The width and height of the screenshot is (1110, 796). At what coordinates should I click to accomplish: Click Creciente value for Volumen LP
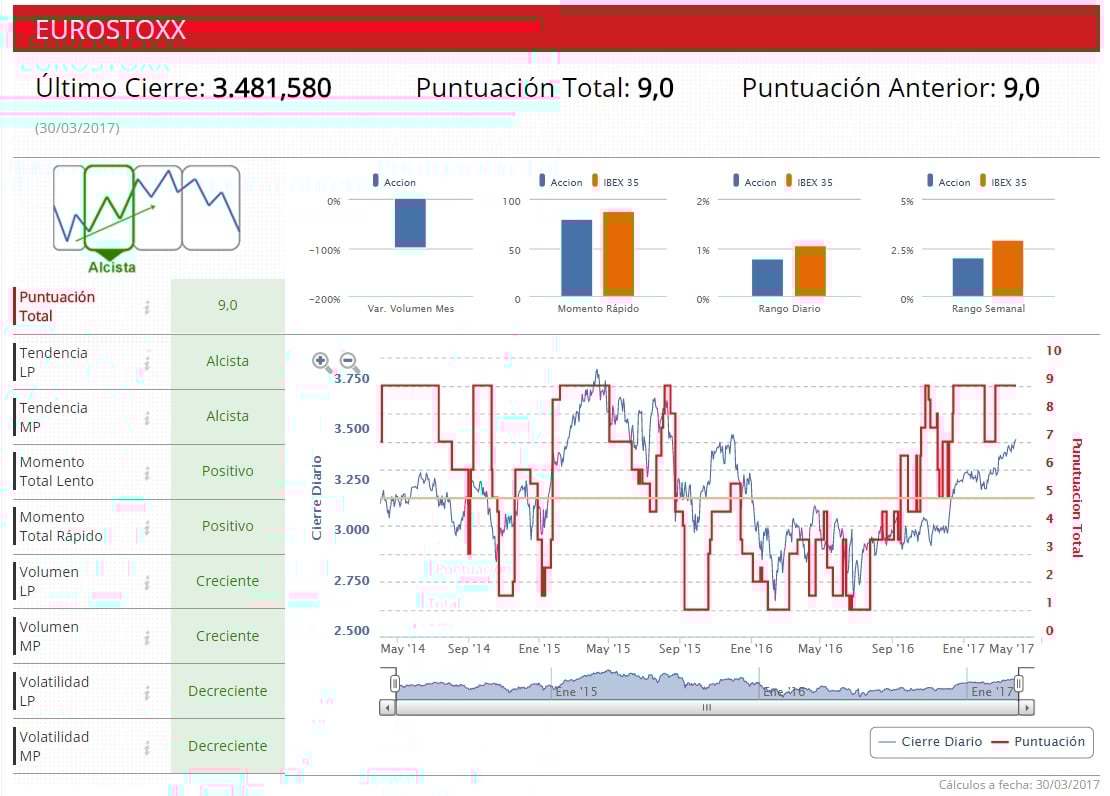pos(227,581)
